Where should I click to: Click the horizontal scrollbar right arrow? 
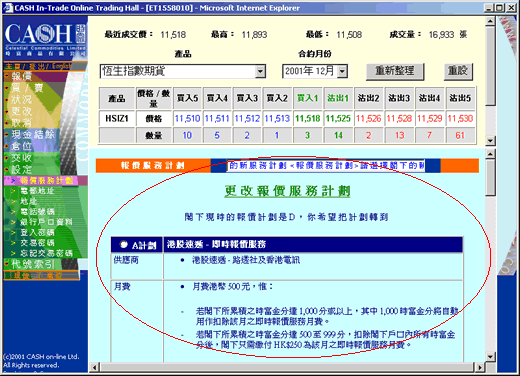click(480, 367)
